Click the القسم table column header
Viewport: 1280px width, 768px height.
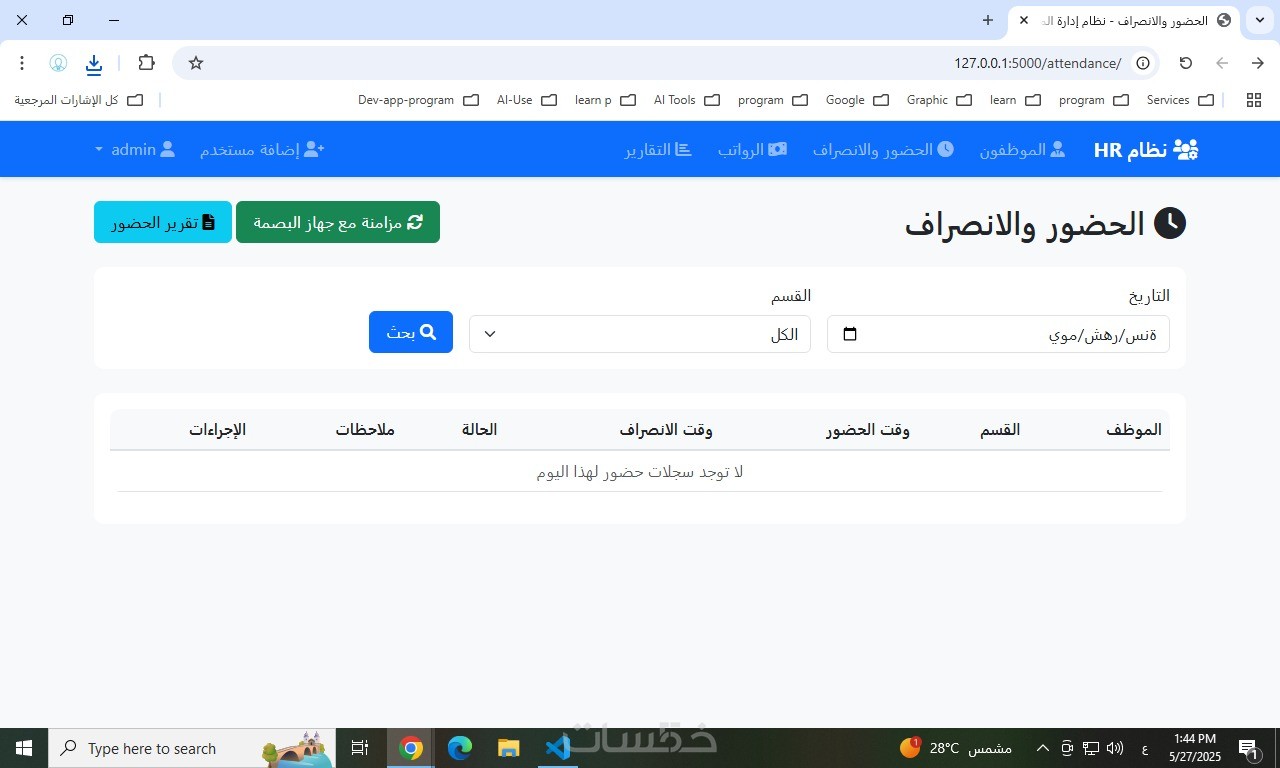pos(1001,430)
